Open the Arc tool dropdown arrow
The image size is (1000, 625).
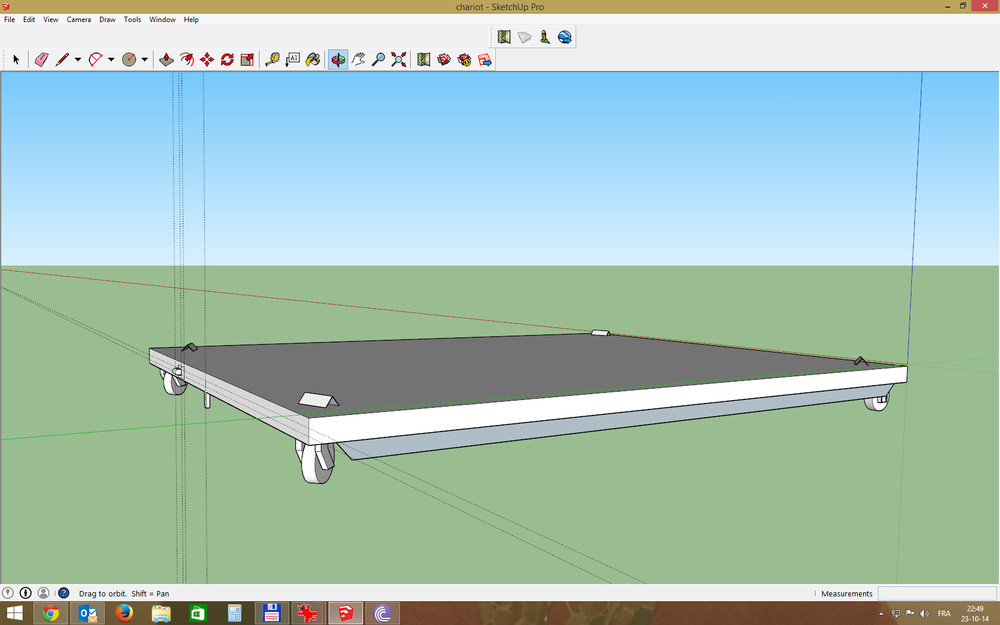click(111, 60)
